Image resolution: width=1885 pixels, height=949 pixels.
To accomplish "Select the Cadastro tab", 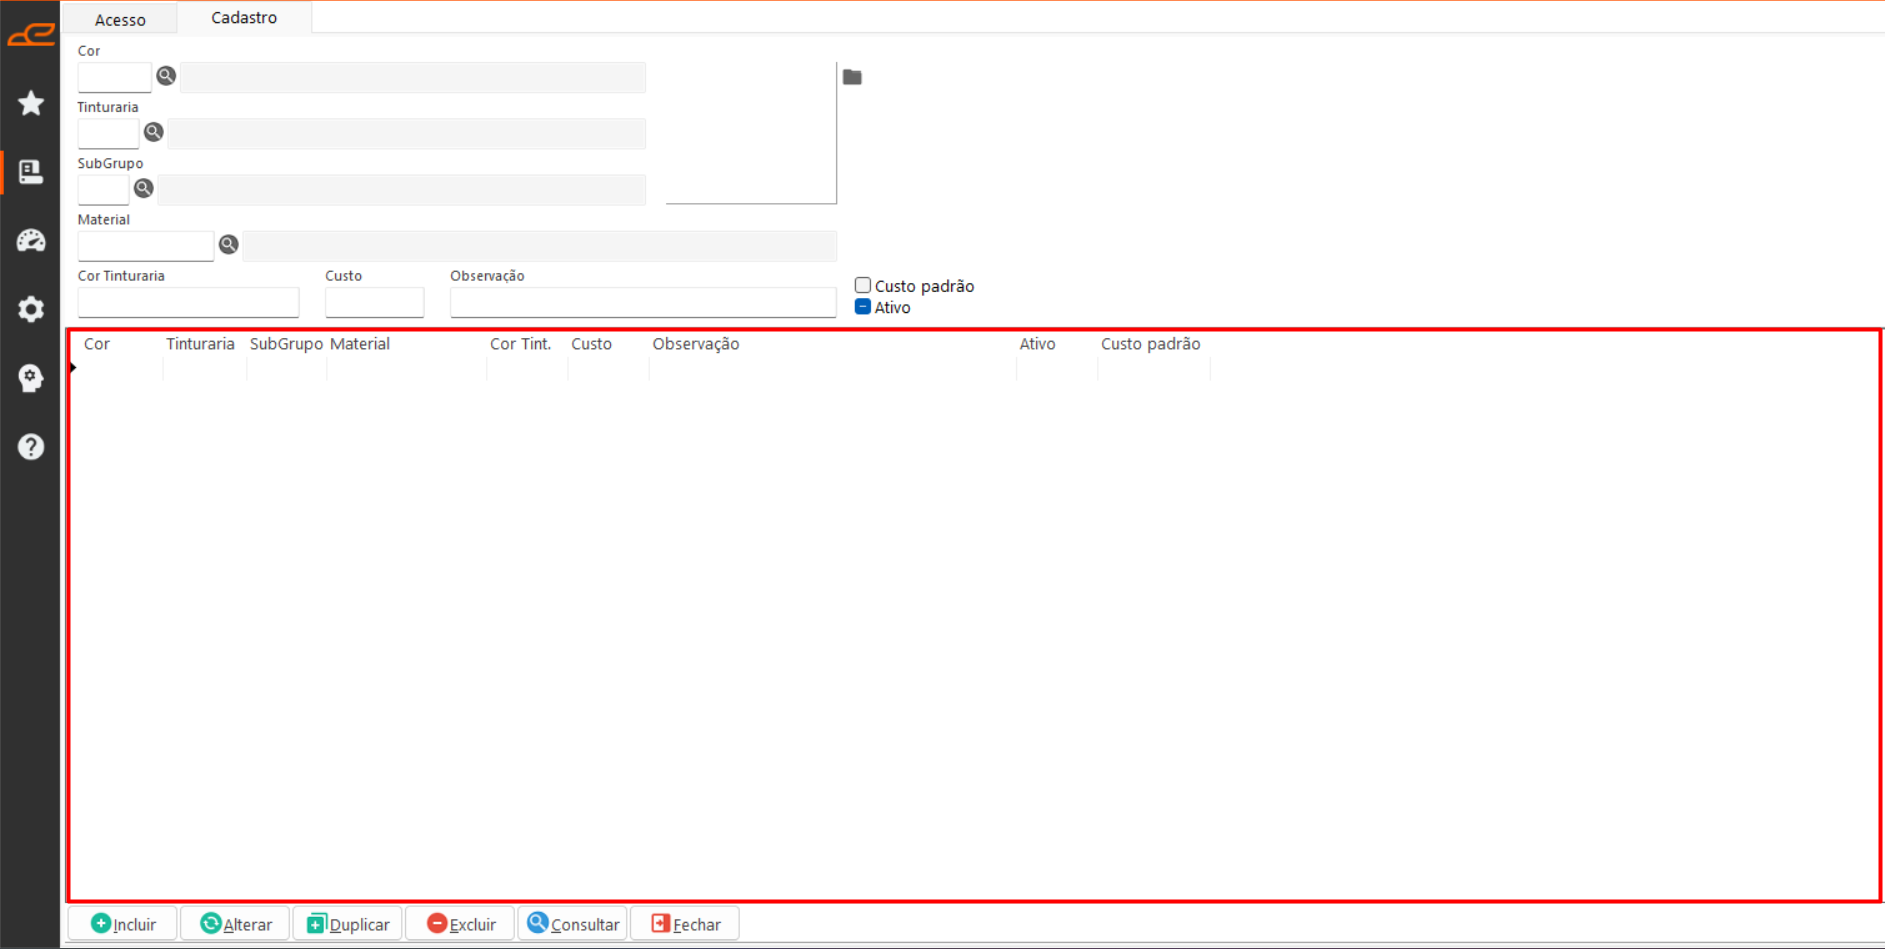I will tap(244, 18).
